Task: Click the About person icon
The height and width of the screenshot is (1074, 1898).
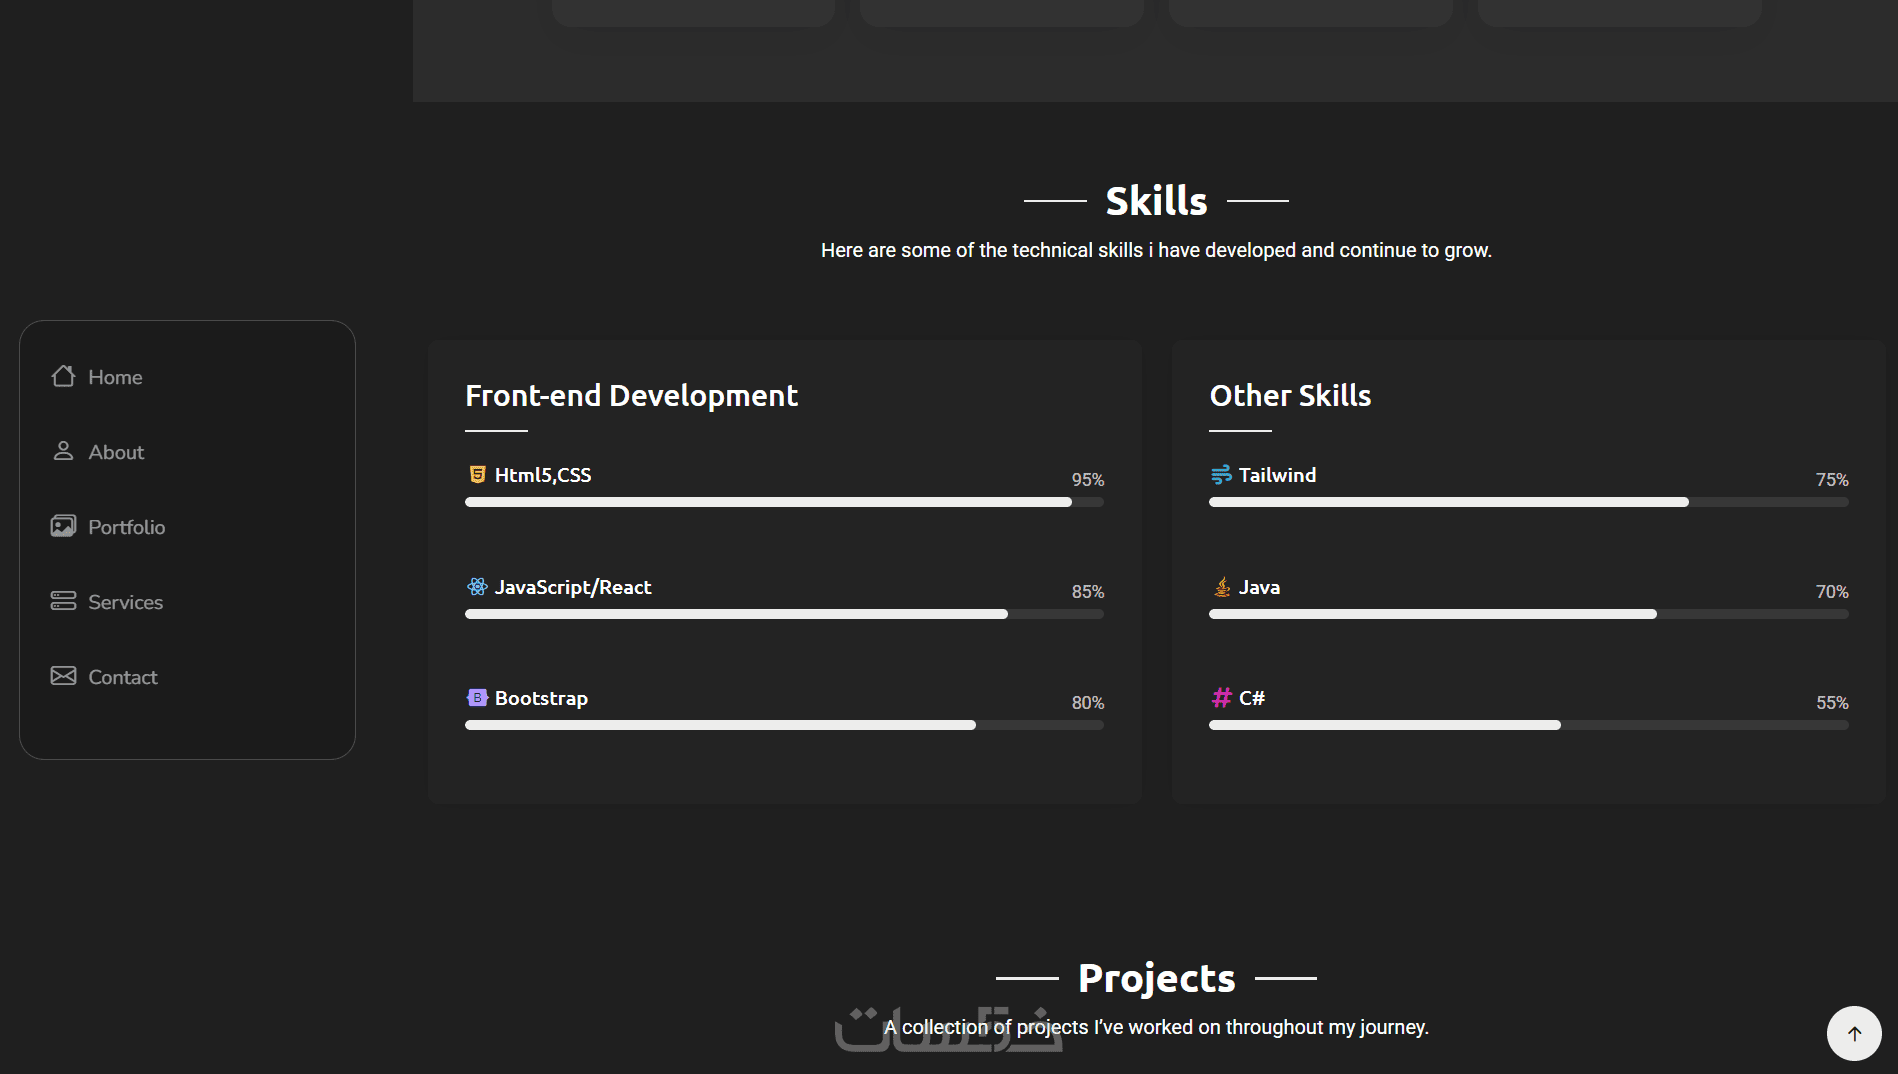Action: [63, 451]
